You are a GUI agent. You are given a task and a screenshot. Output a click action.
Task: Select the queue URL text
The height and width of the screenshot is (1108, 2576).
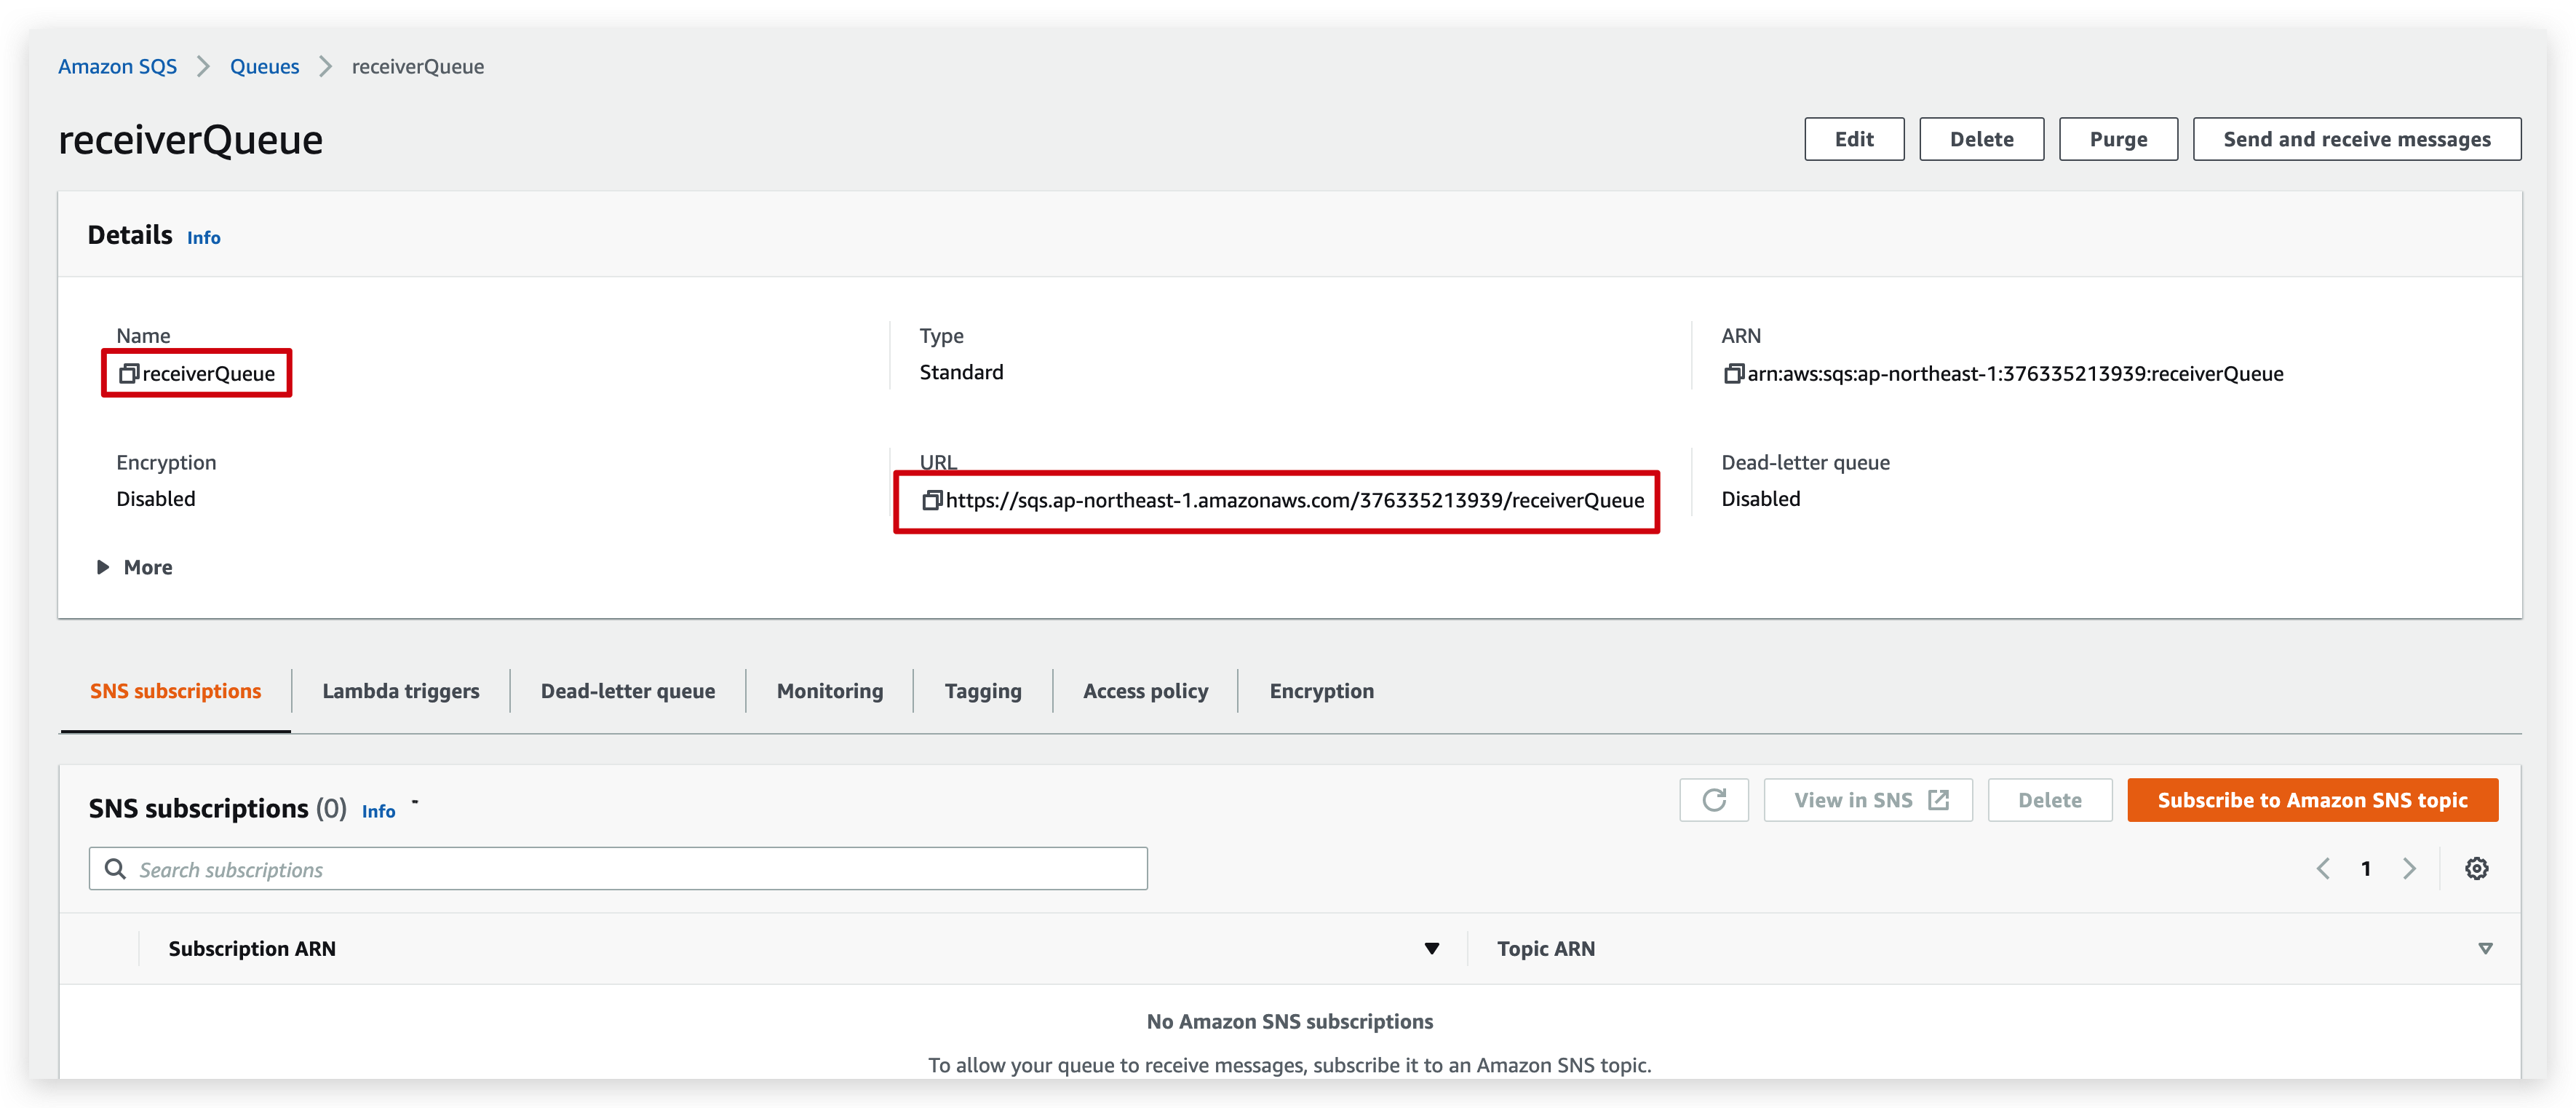click(x=1295, y=500)
